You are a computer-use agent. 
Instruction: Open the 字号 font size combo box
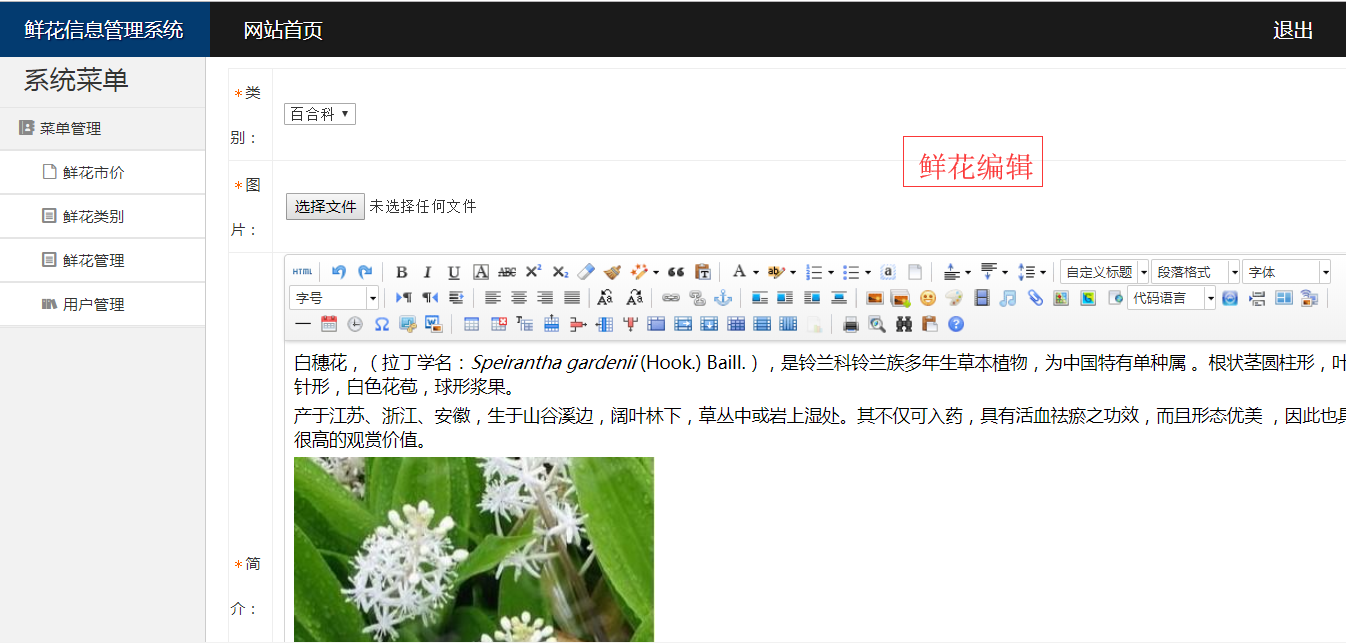click(334, 297)
